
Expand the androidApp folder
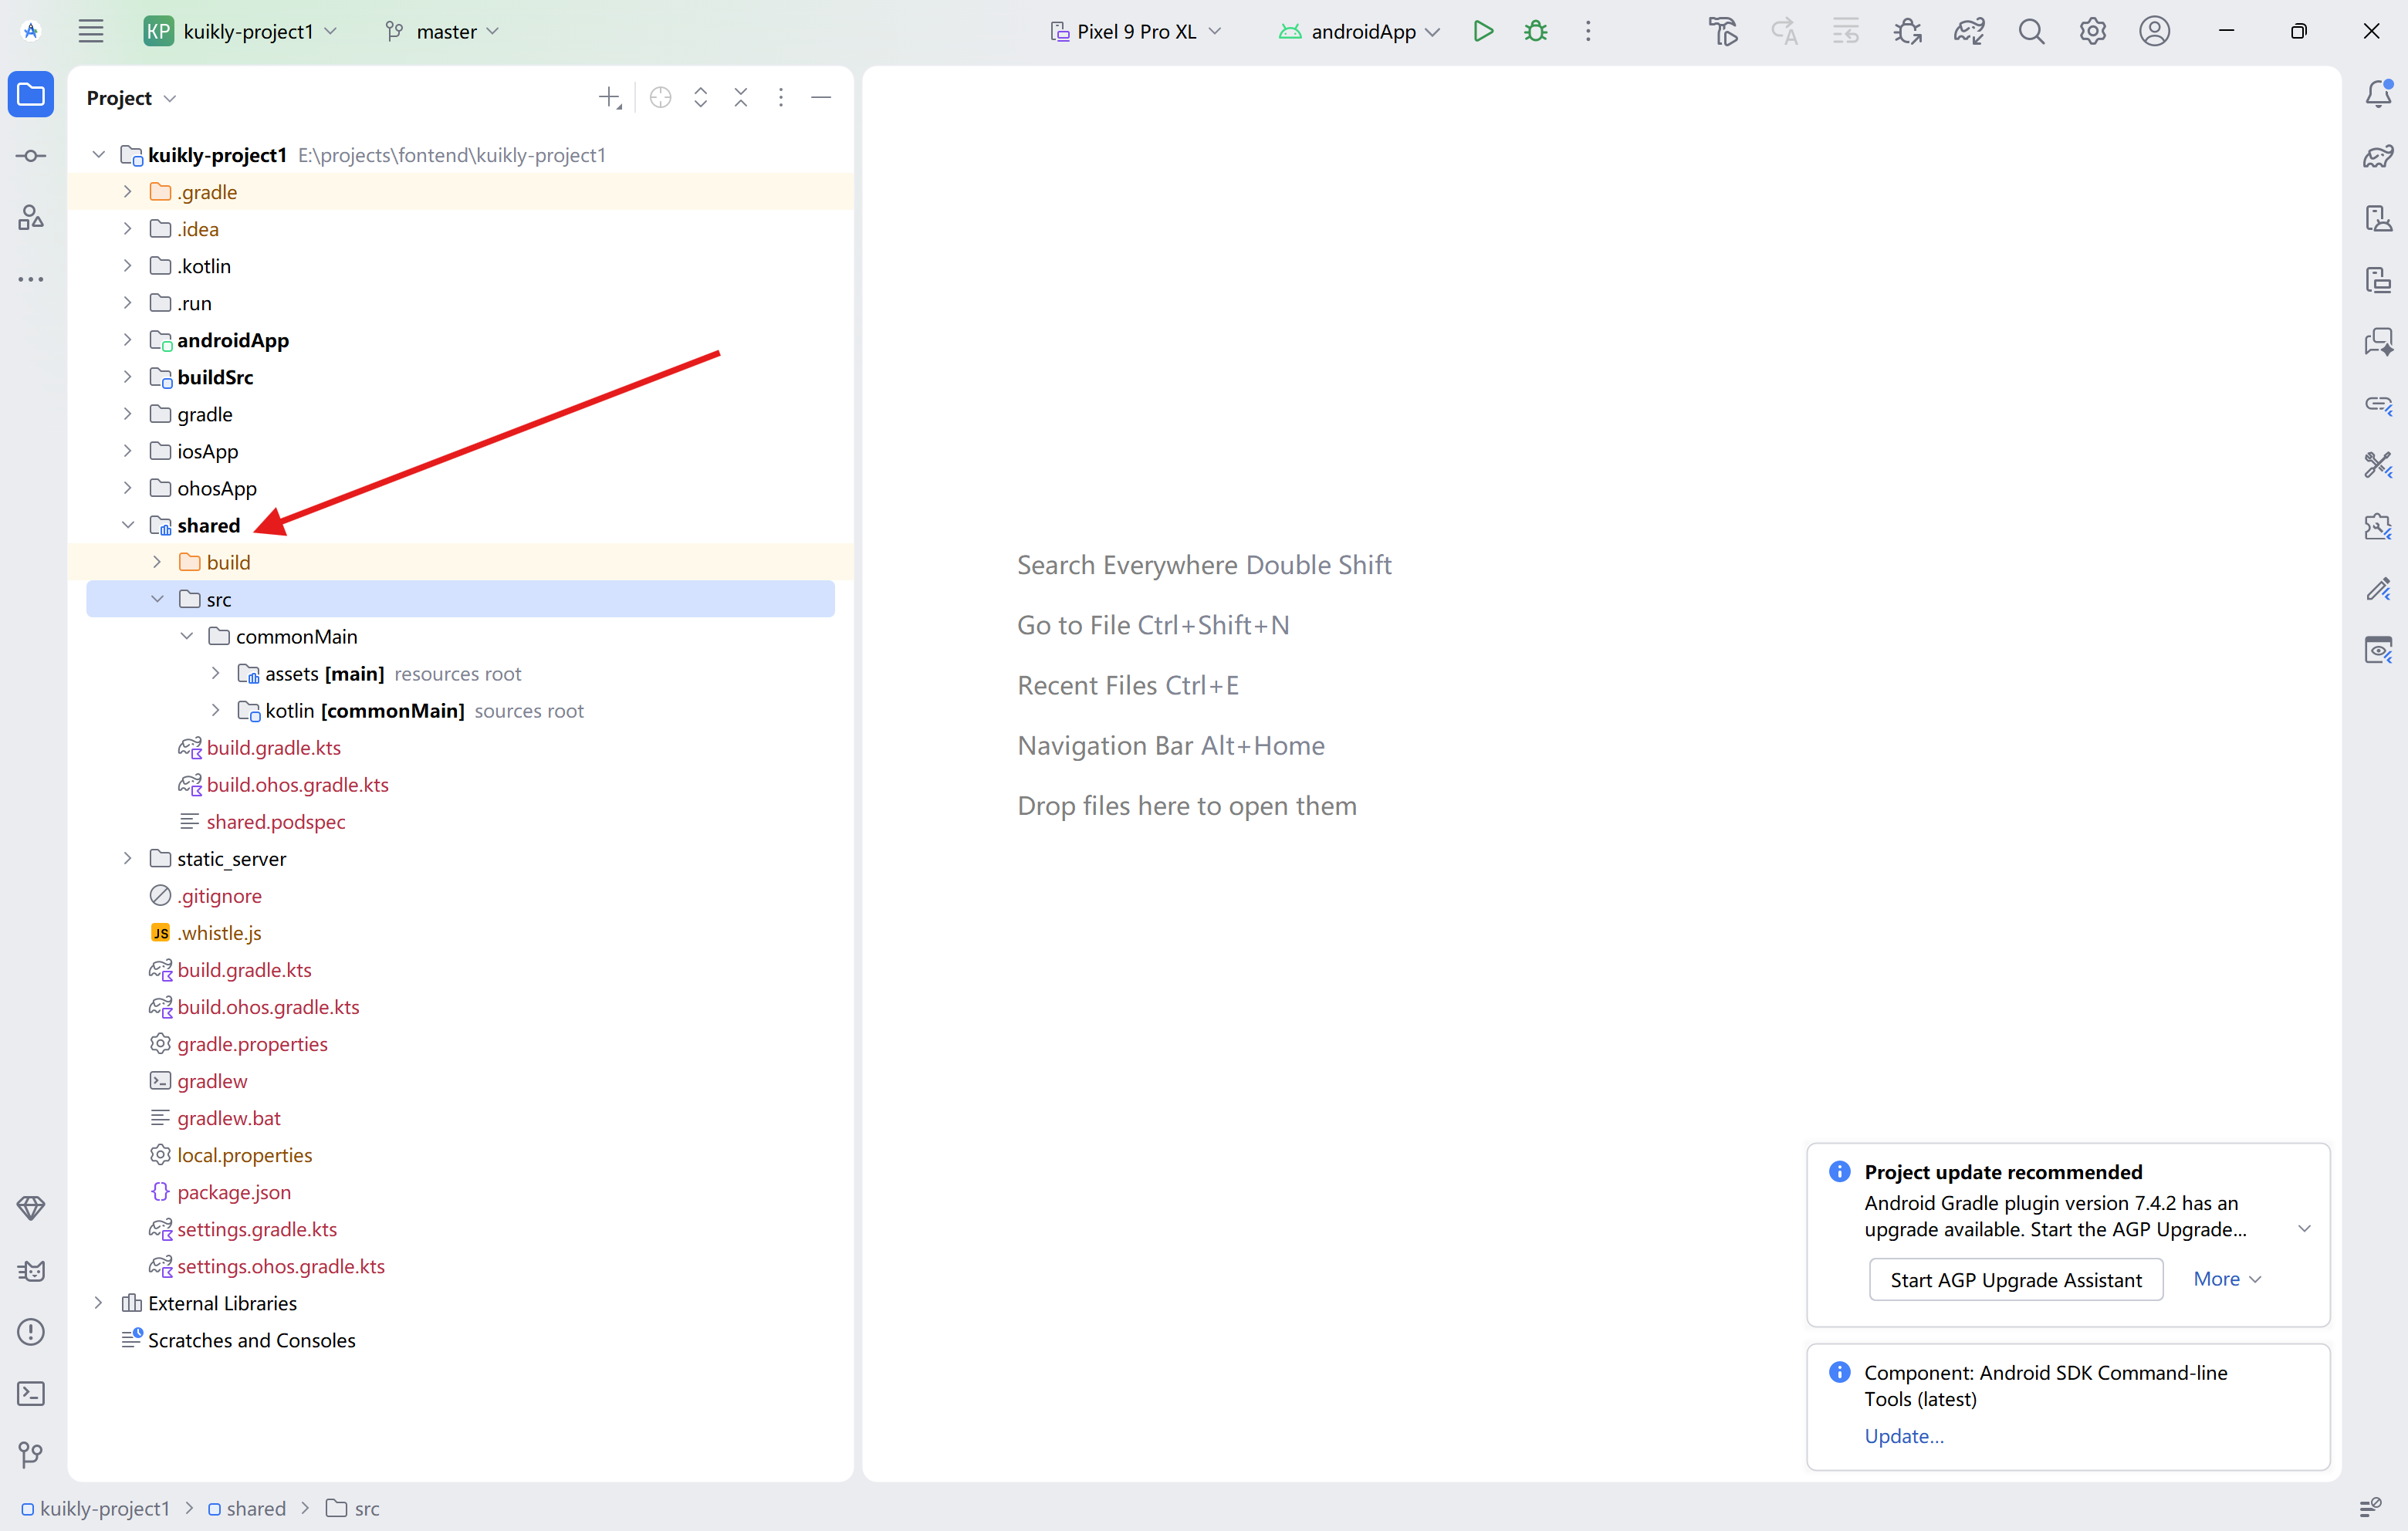pyautogui.click(x=127, y=340)
